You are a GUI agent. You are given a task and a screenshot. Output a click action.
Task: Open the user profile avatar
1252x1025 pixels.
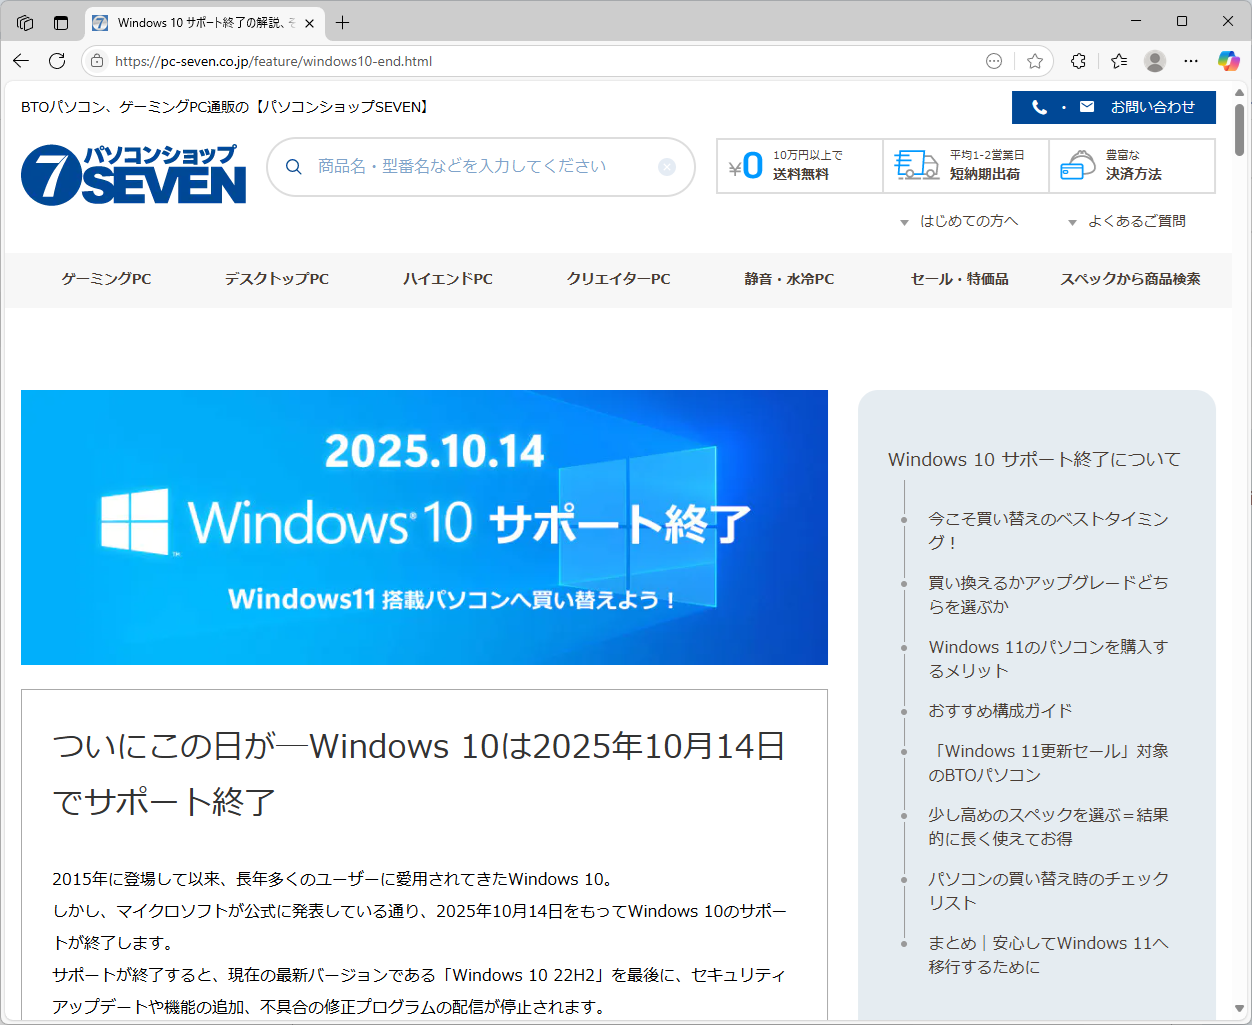pos(1155,61)
